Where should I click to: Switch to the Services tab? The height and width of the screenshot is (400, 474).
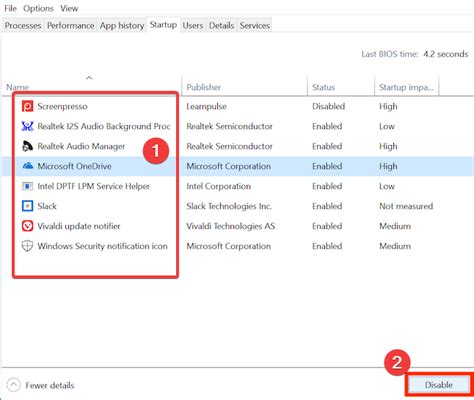click(x=255, y=25)
